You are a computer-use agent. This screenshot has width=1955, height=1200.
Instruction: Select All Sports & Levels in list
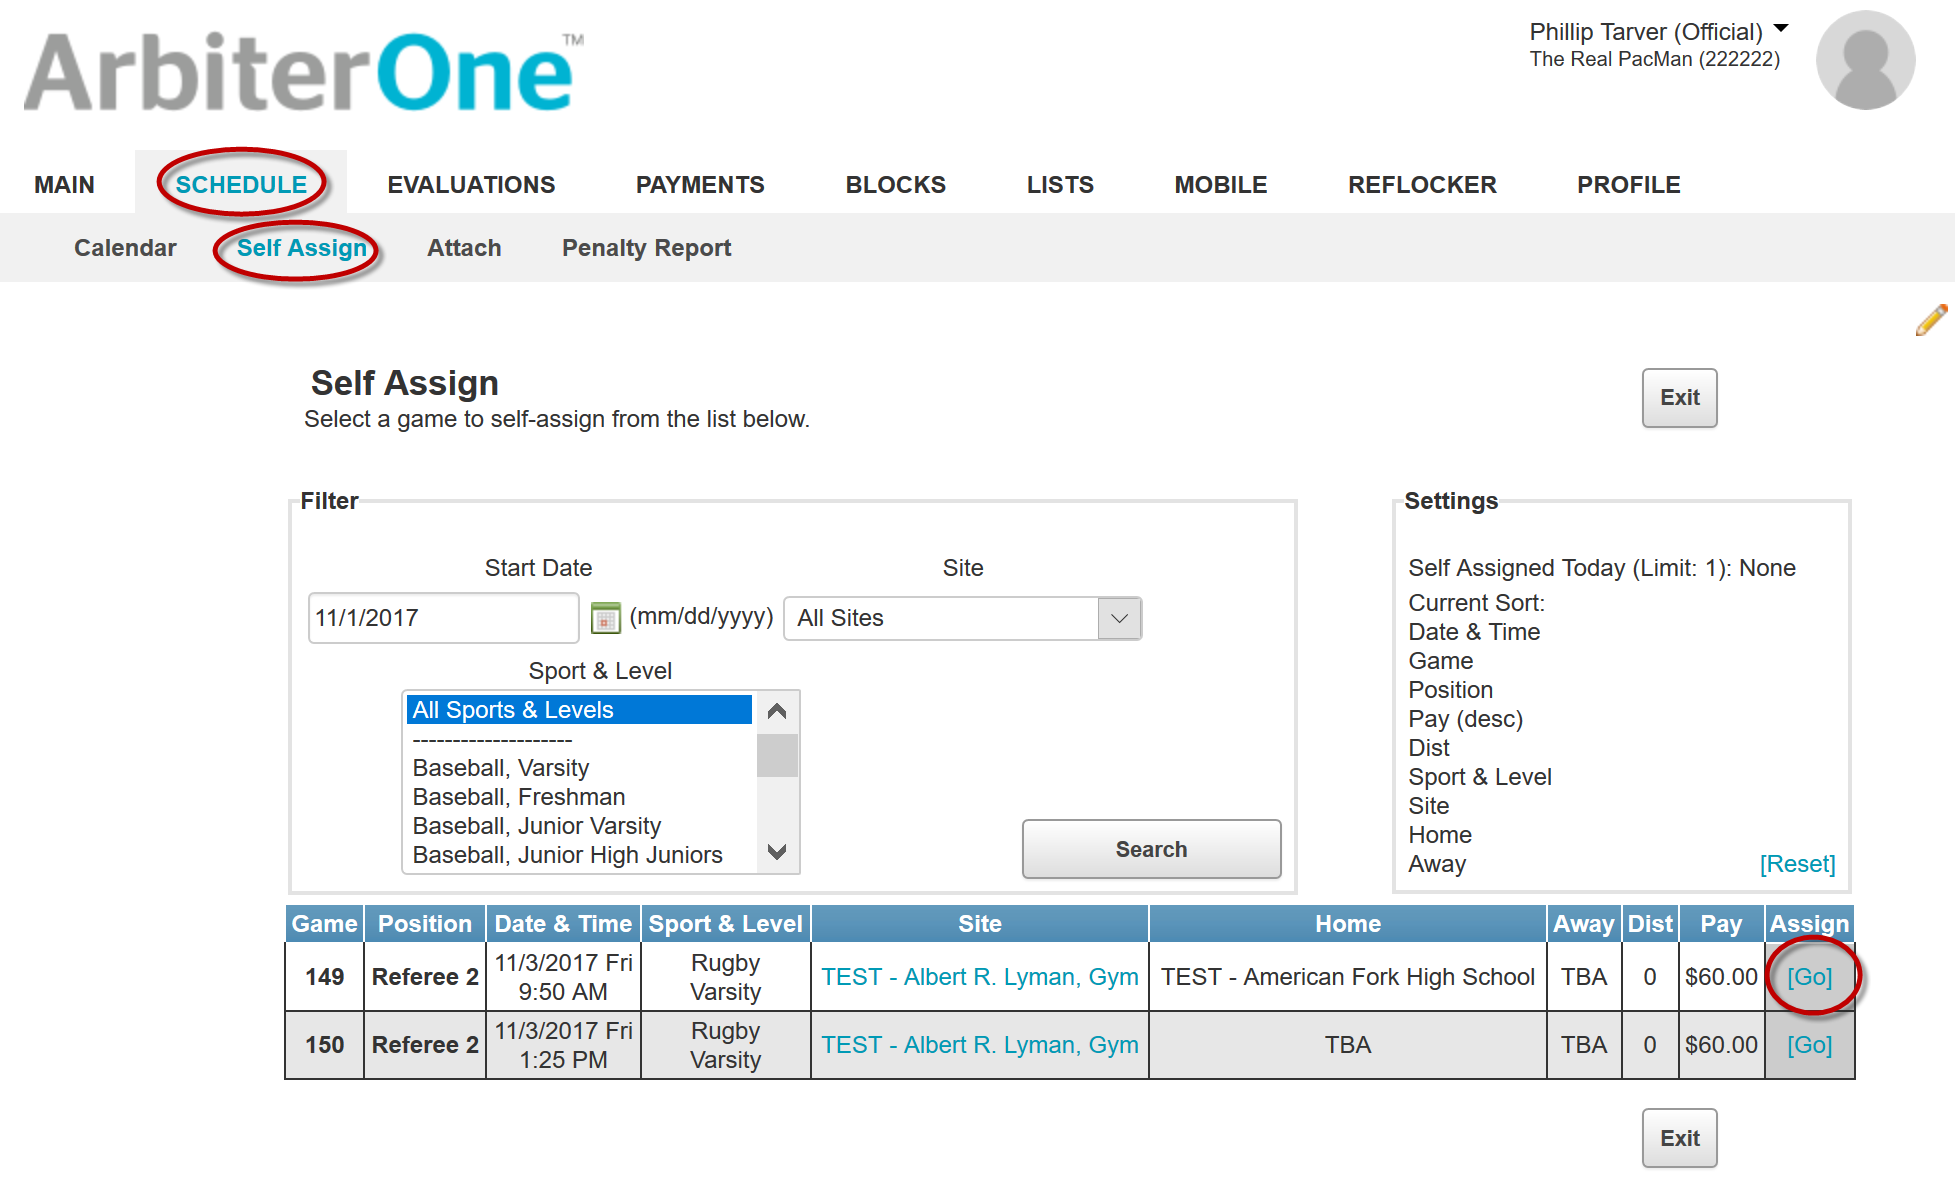pos(579,710)
